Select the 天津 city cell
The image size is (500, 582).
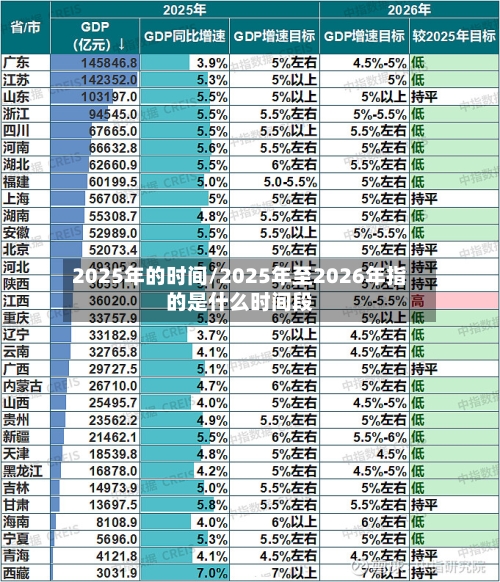(x=25, y=454)
